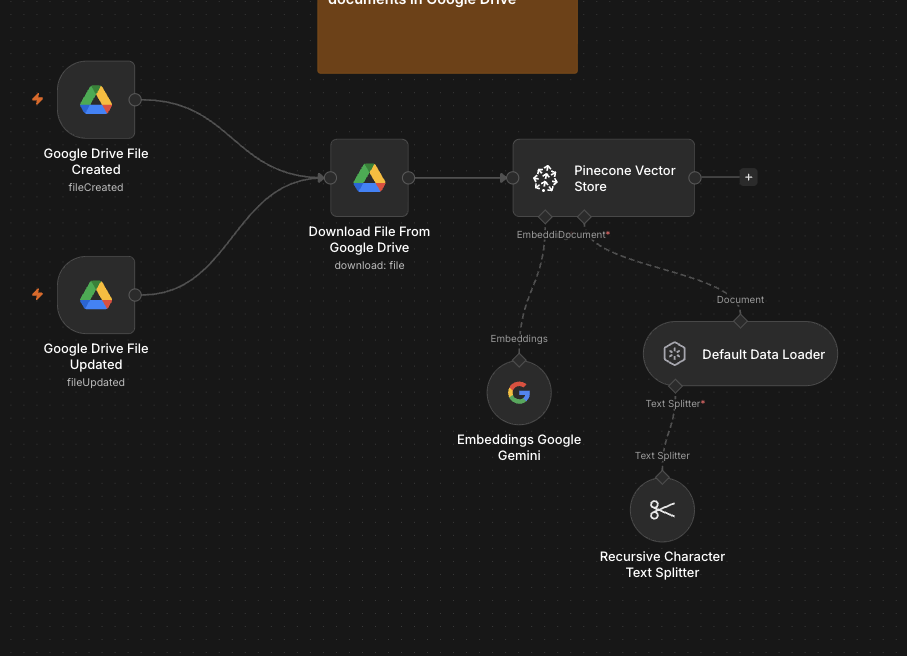Click the 'Document' label above Default Data Loader
This screenshot has width=907, height=656.
tap(740, 300)
